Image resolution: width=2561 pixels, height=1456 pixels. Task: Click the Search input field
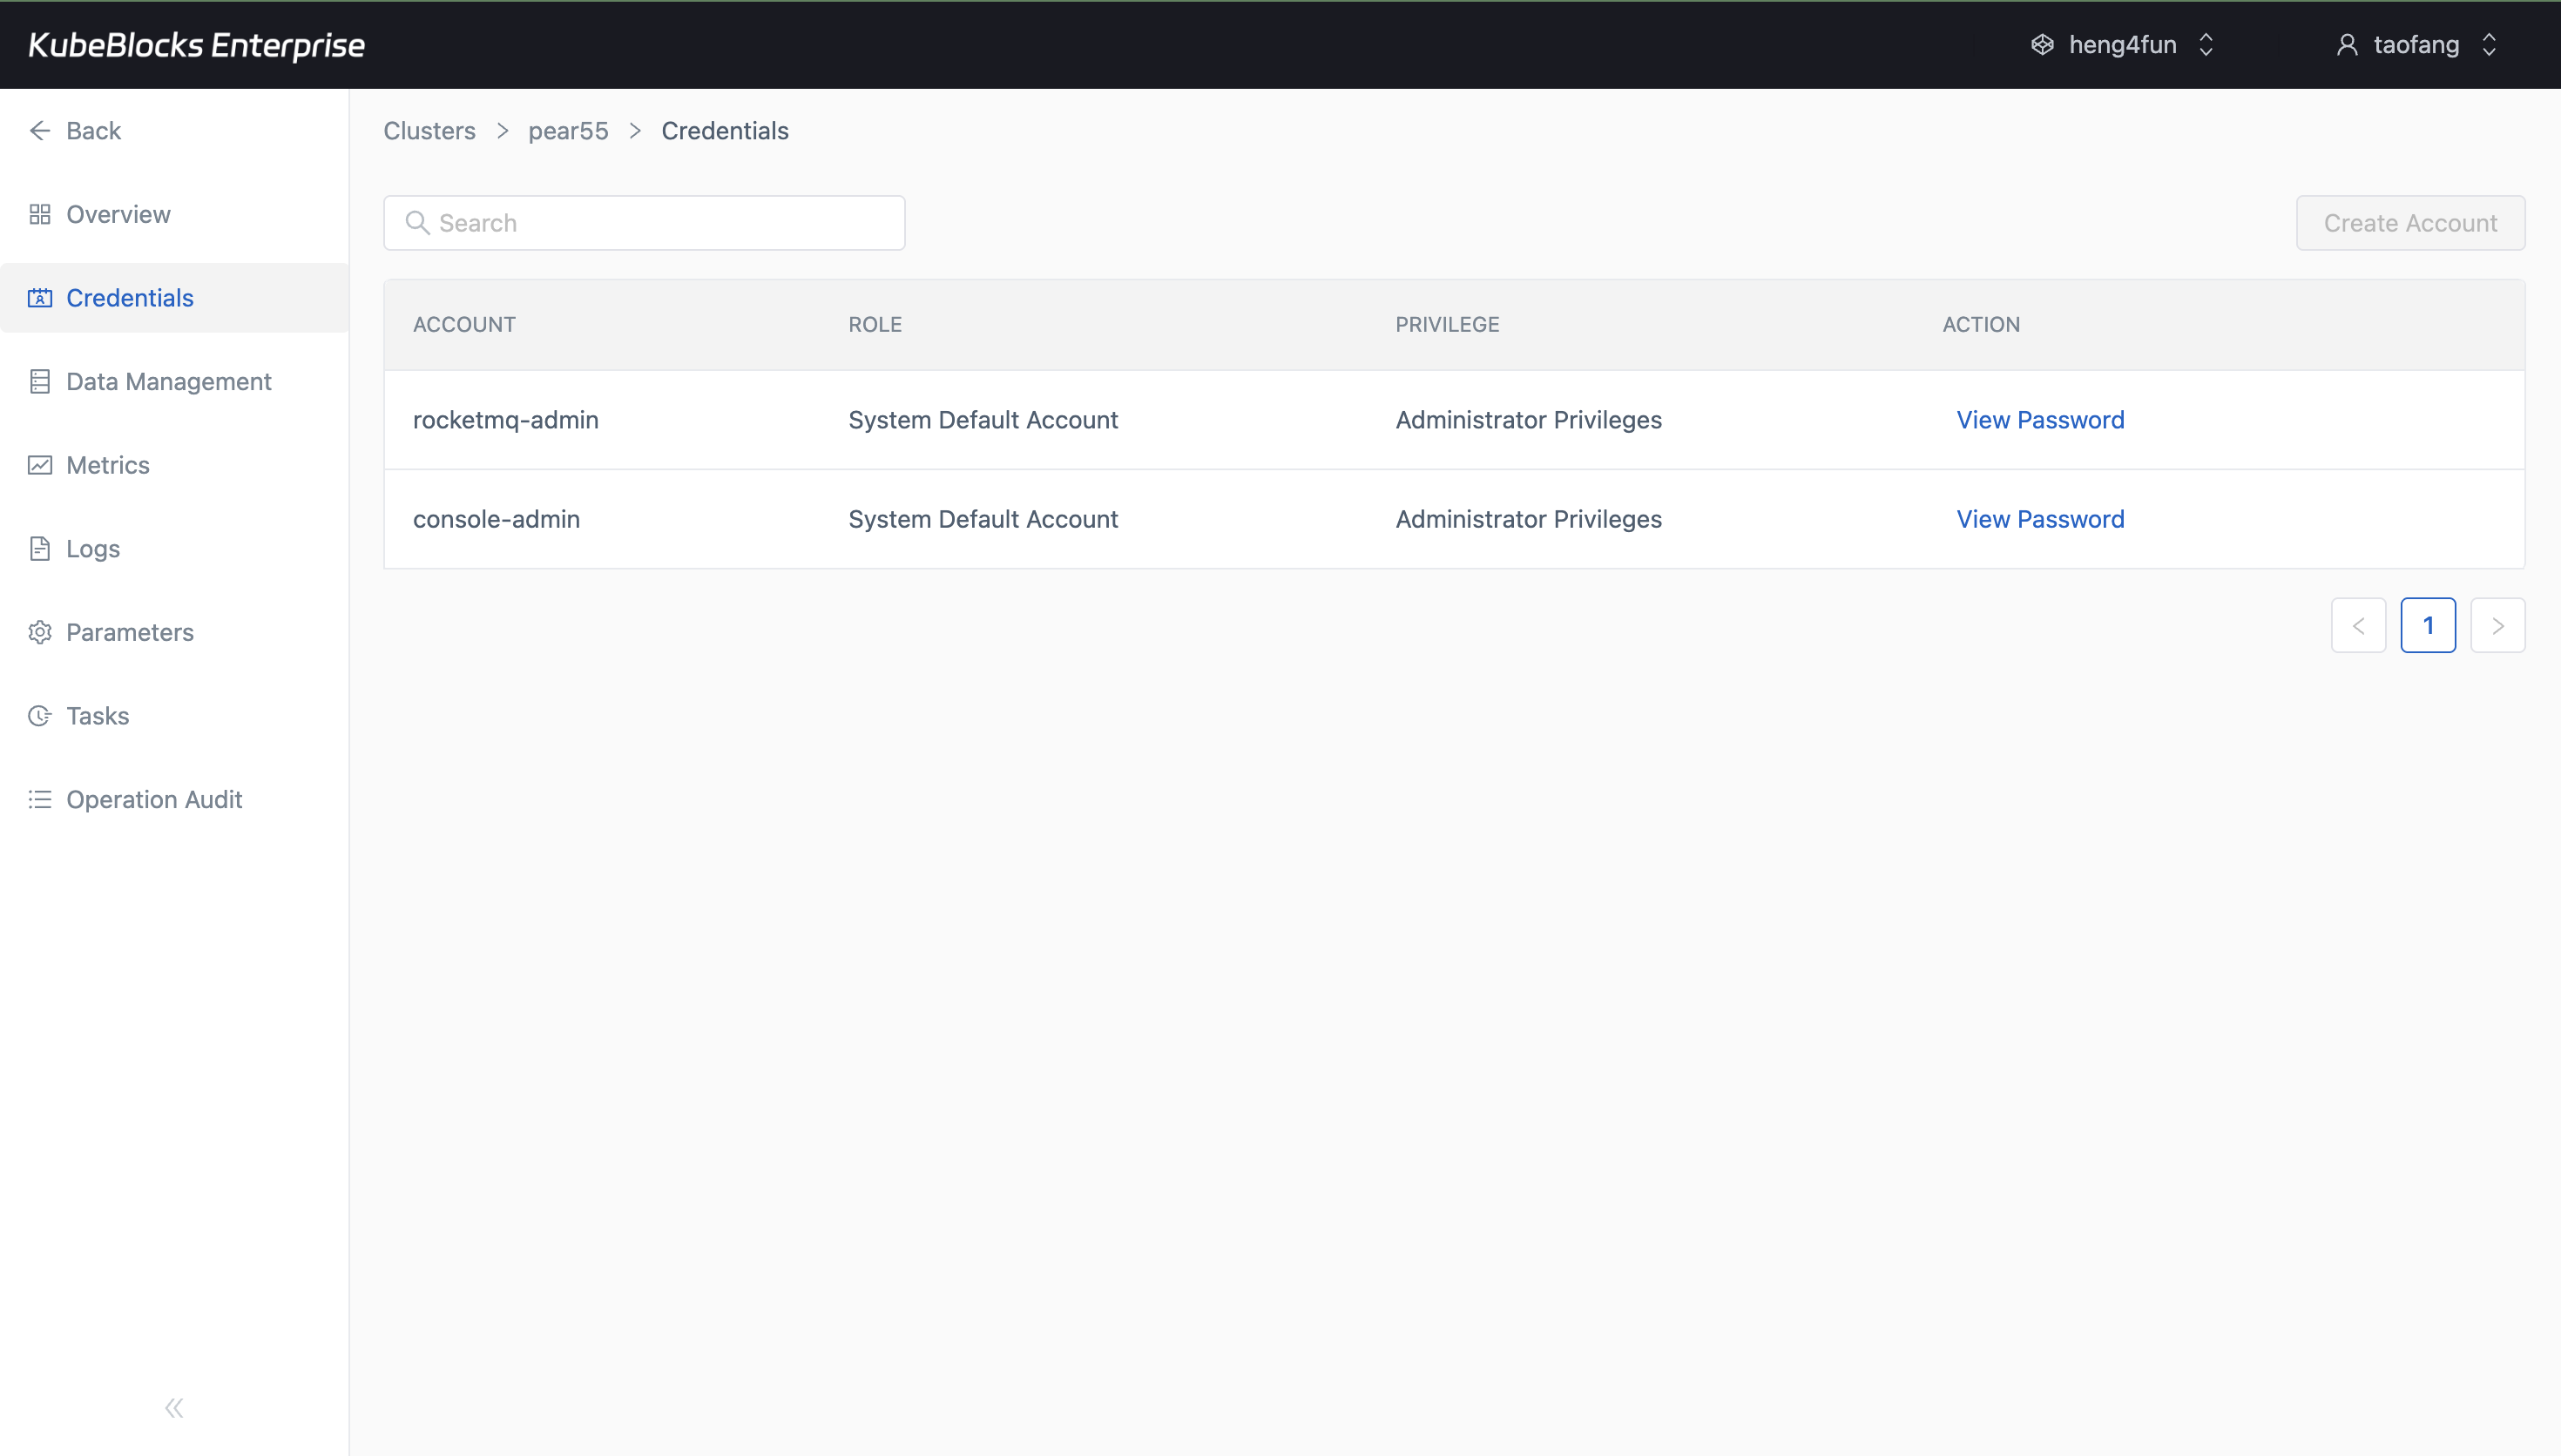[644, 222]
